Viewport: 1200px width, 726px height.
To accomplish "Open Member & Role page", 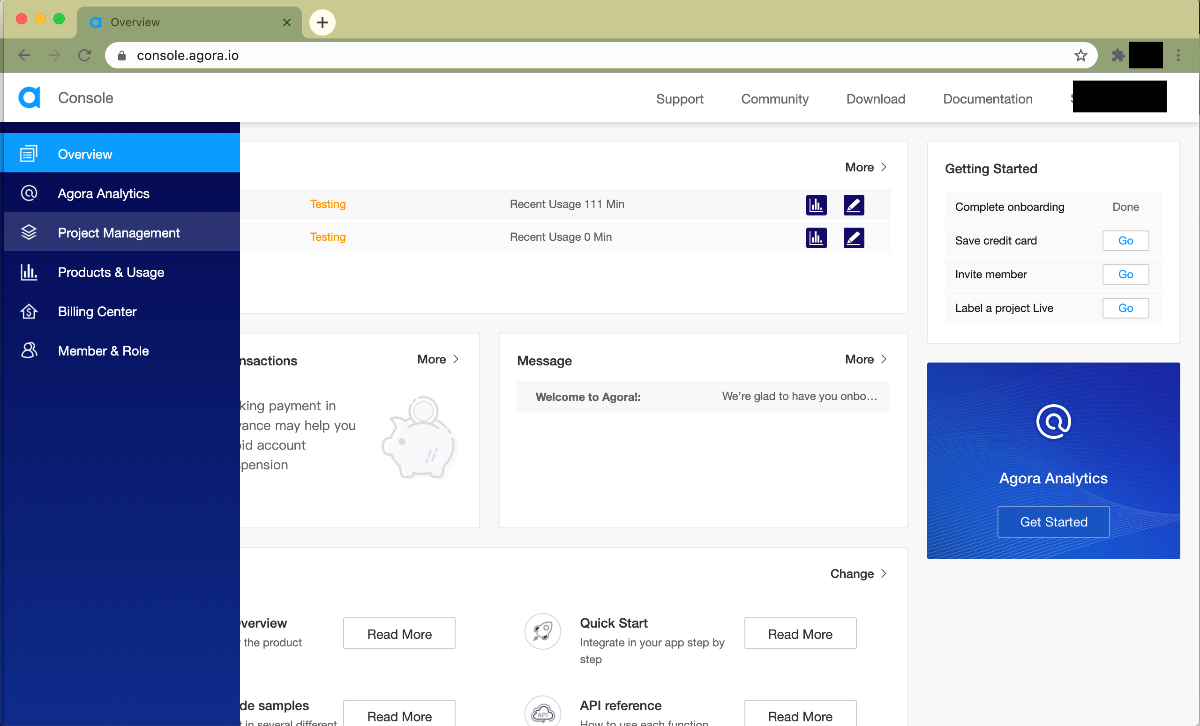I will tap(120, 351).
